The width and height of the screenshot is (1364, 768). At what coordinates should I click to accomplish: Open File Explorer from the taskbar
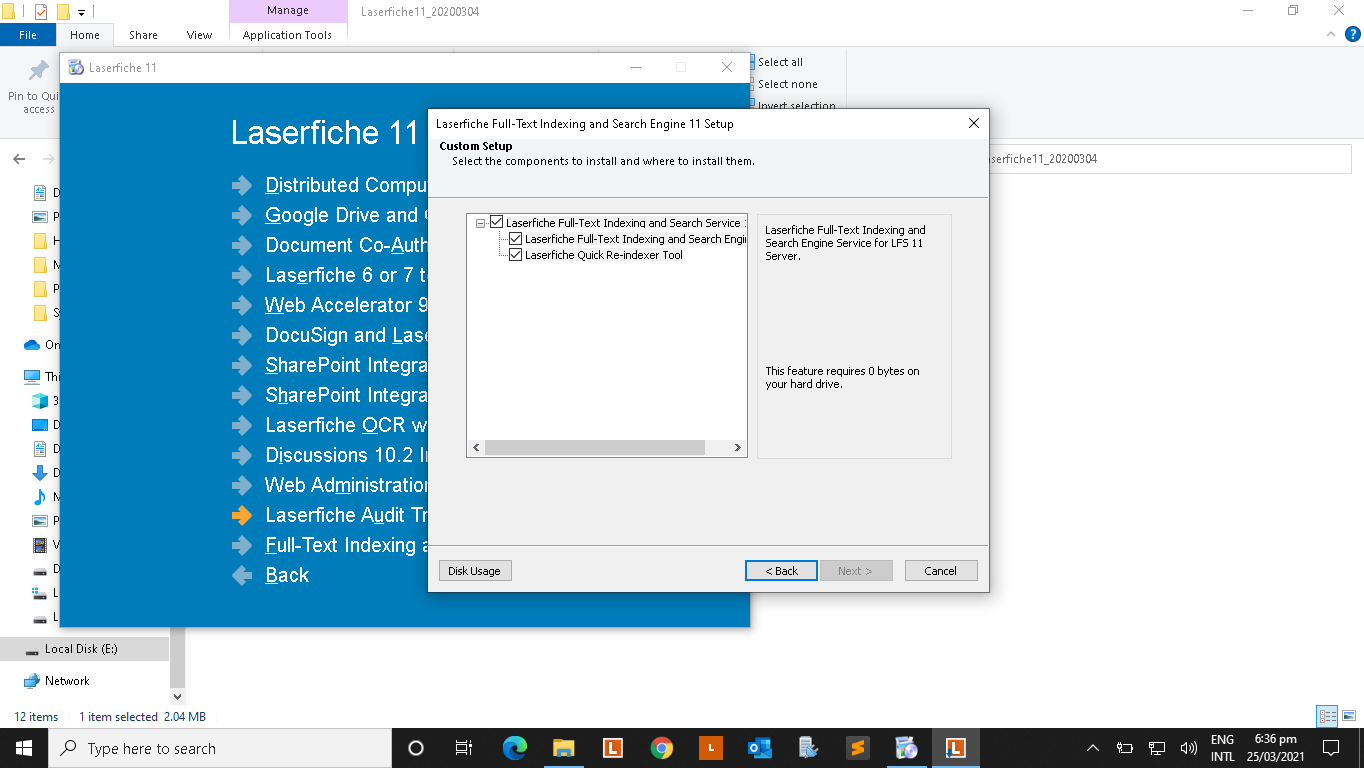[563, 748]
